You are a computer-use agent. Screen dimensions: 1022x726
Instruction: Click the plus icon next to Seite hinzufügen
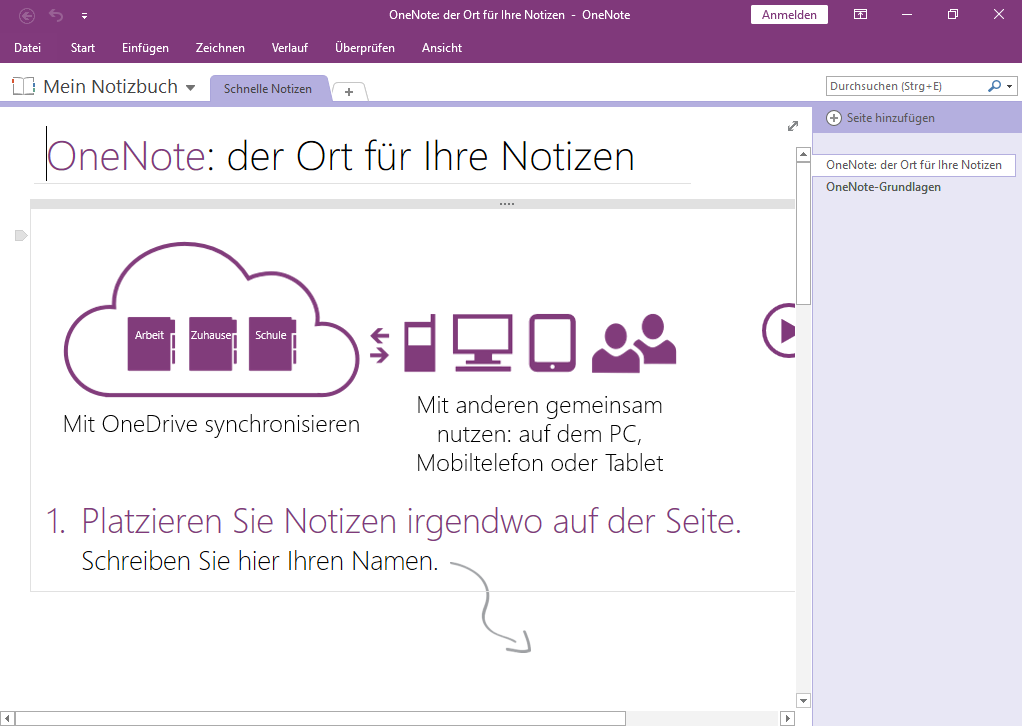pos(834,117)
